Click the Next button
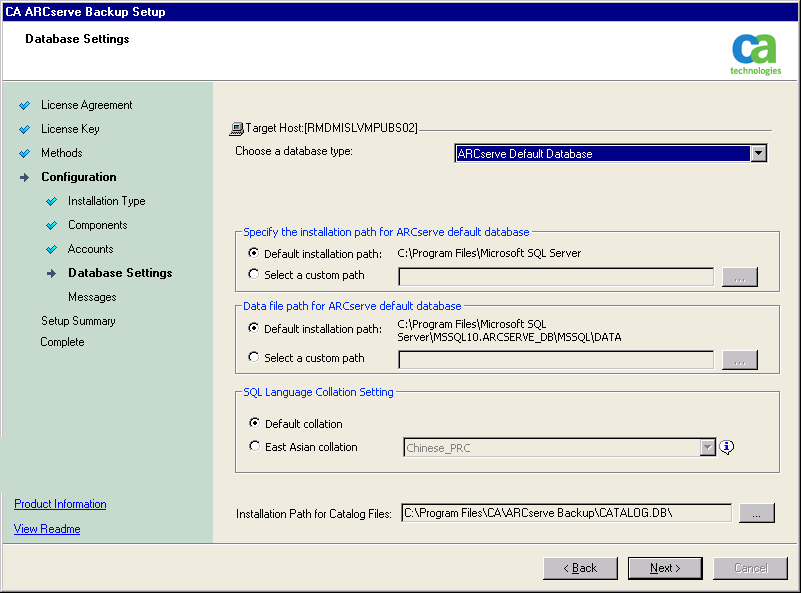The height and width of the screenshot is (593, 801). [x=665, y=568]
